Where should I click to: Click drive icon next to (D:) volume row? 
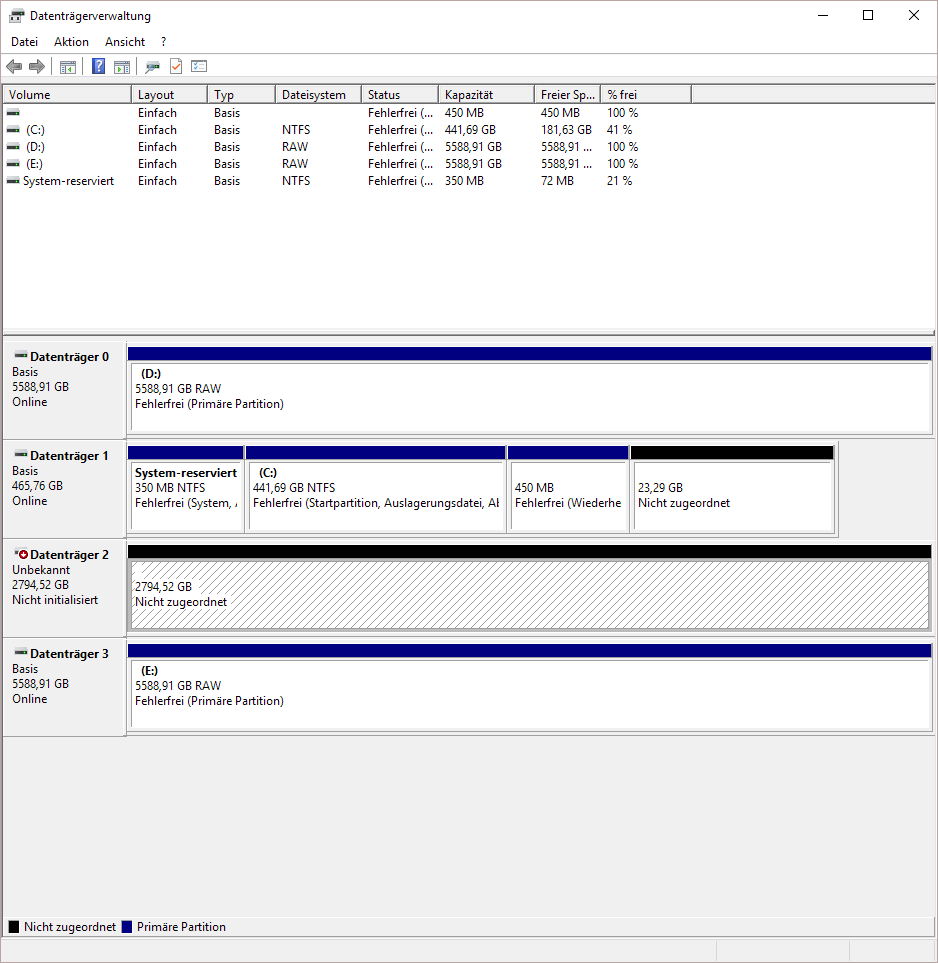pos(13,147)
